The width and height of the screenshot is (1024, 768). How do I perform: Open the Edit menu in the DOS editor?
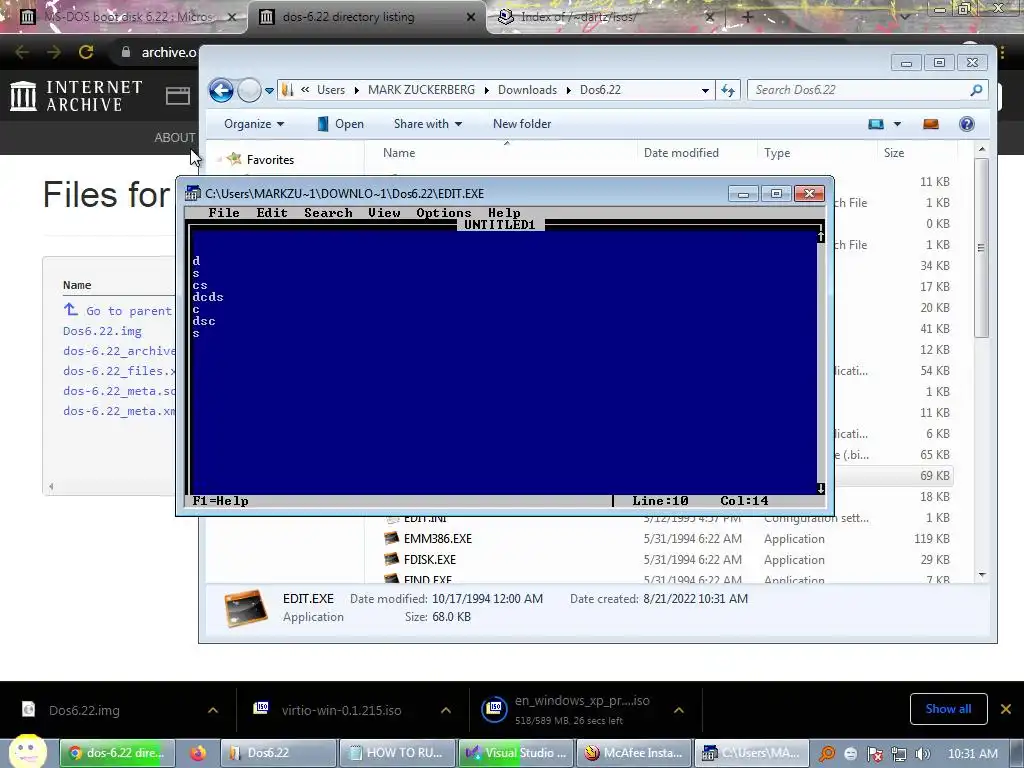[x=272, y=213]
